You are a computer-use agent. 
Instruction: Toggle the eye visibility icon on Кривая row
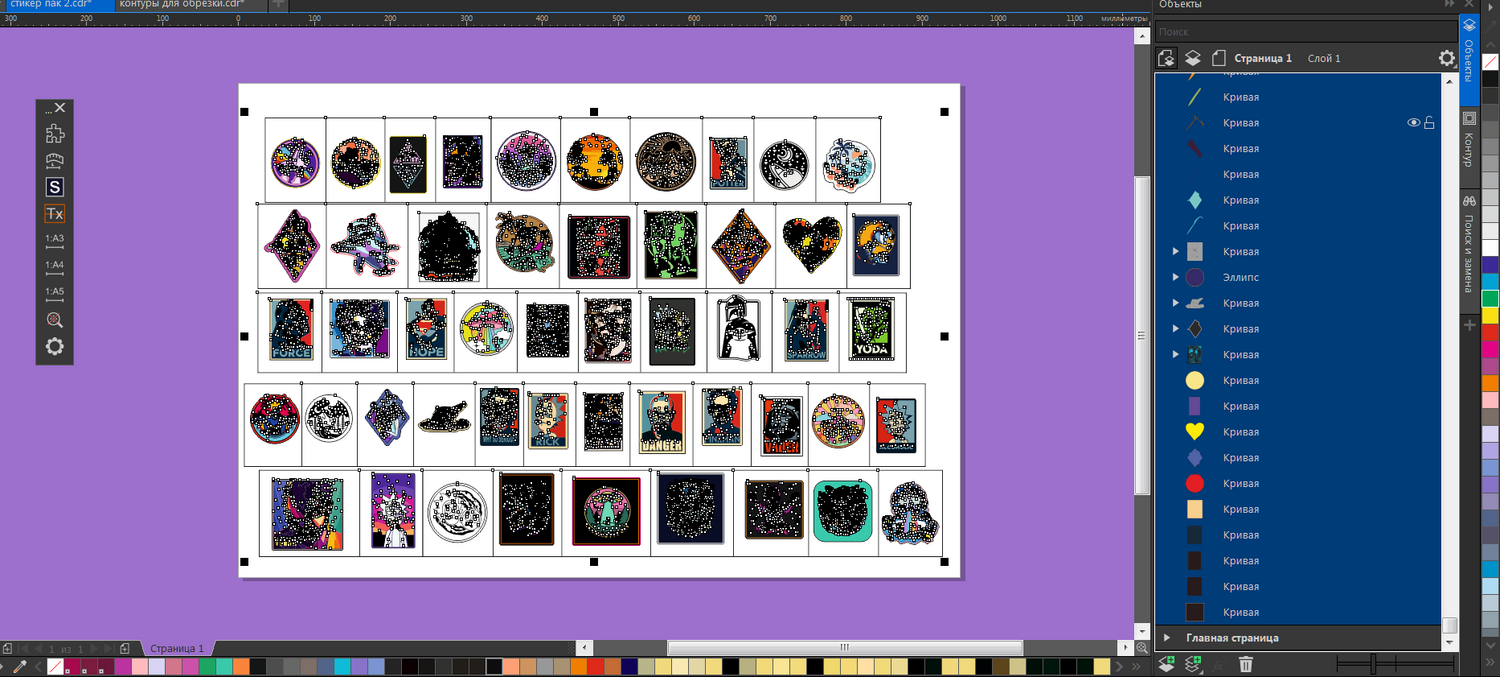1414,123
